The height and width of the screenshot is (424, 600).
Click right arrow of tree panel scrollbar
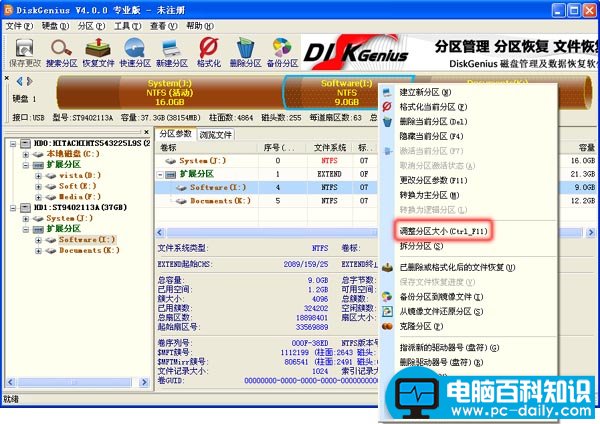pyautogui.click(x=144, y=382)
